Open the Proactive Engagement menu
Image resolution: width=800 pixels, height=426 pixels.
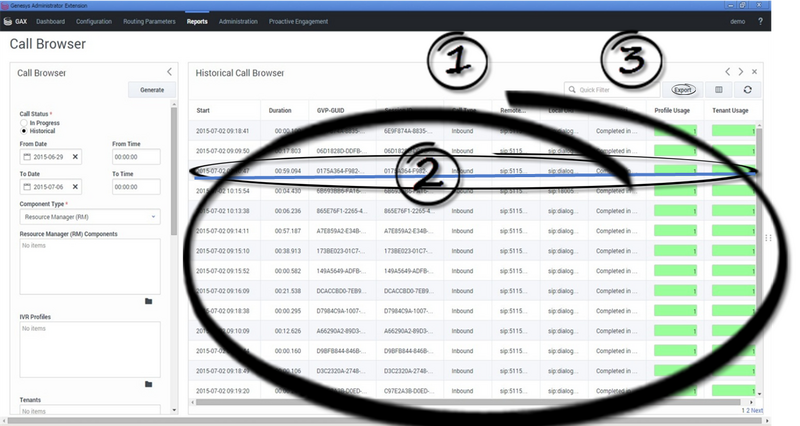click(298, 21)
